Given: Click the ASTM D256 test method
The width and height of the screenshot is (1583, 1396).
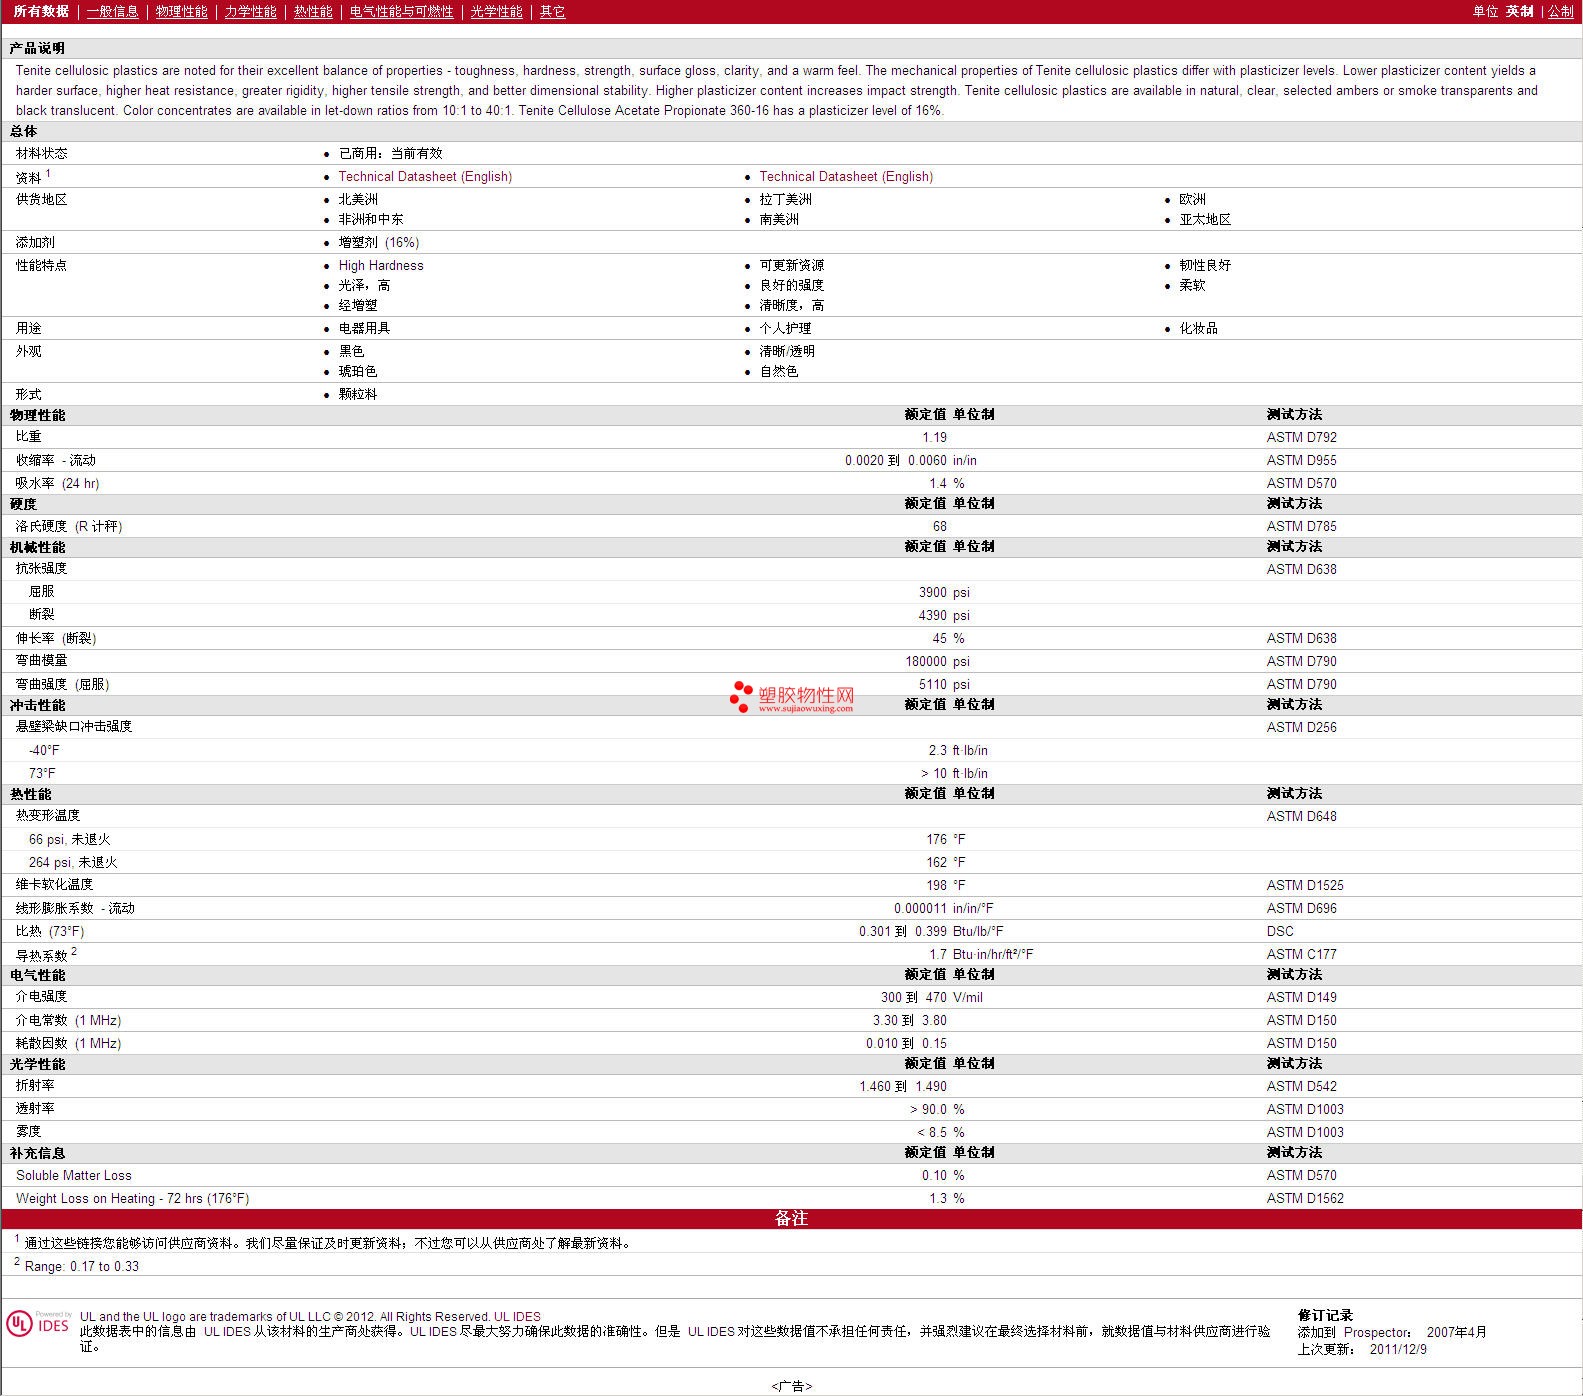Looking at the screenshot, I should pos(1301,727).
